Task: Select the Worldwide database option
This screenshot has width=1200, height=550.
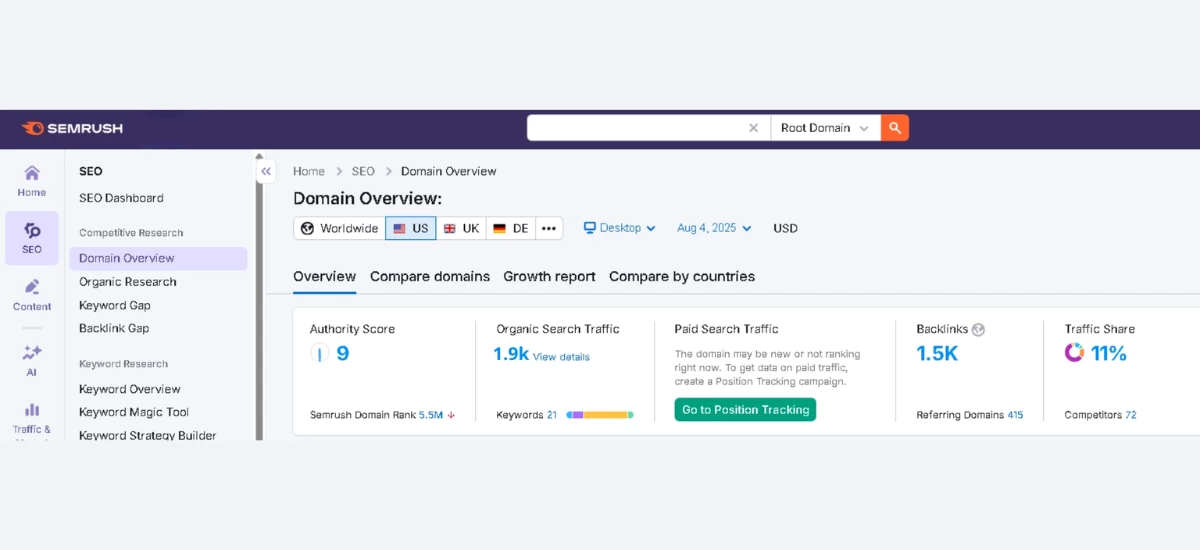Action: pos(340,228)
